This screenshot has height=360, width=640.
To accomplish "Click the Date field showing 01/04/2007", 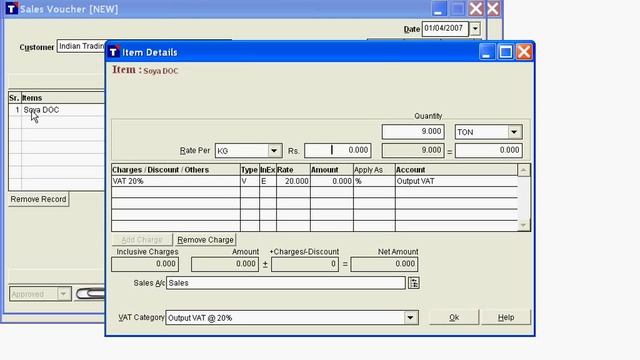I will (445, 29).
